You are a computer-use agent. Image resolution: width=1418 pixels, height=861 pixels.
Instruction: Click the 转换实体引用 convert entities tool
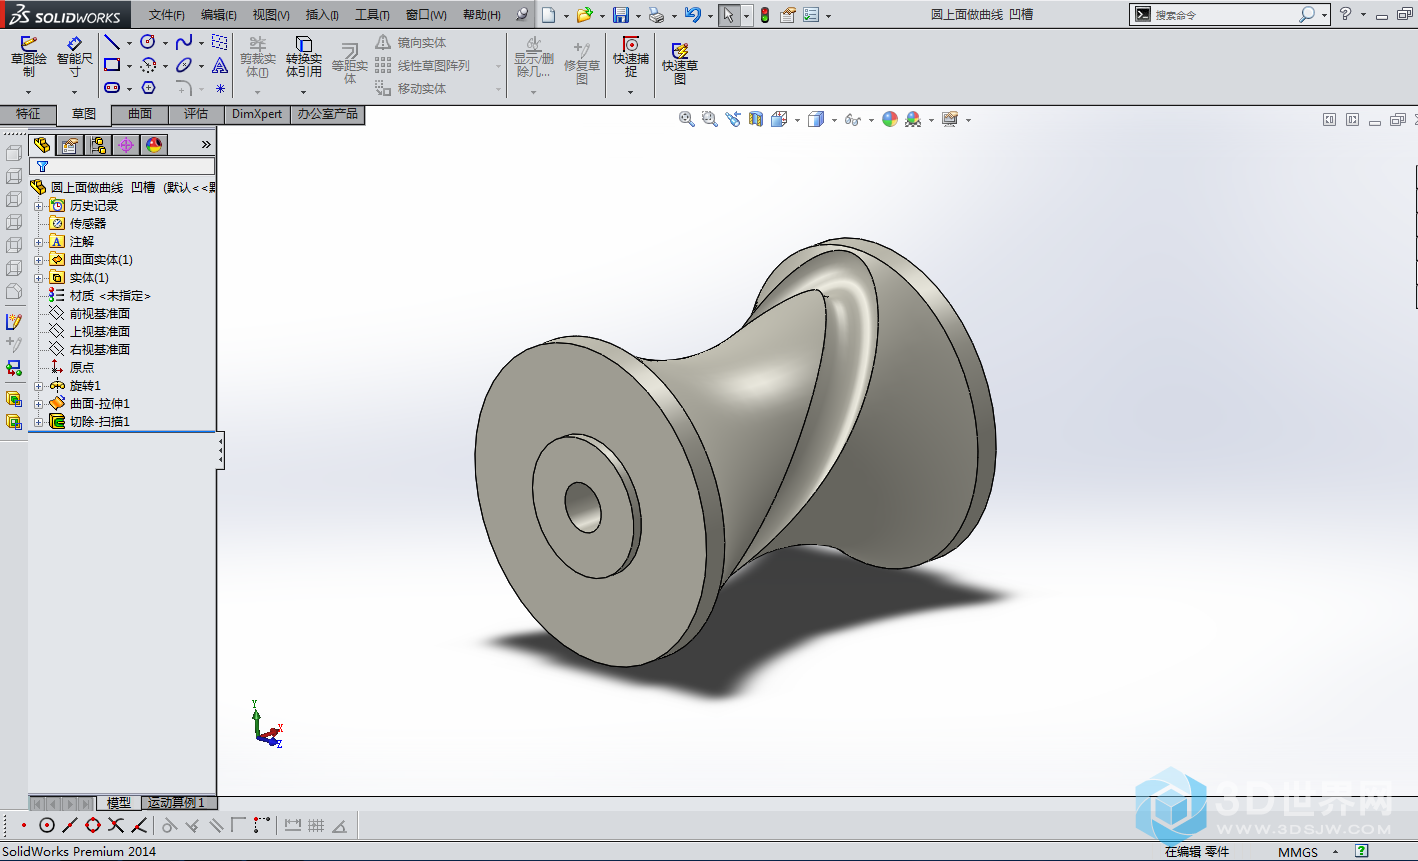pos(303,57)
